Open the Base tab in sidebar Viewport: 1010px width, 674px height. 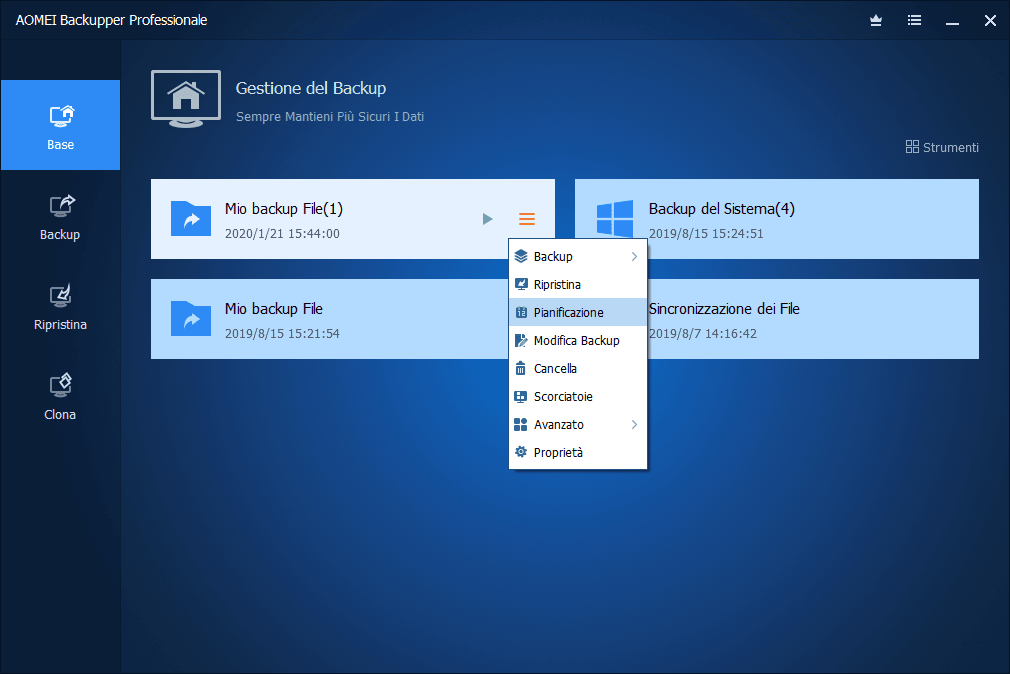(x=60, y=125)
